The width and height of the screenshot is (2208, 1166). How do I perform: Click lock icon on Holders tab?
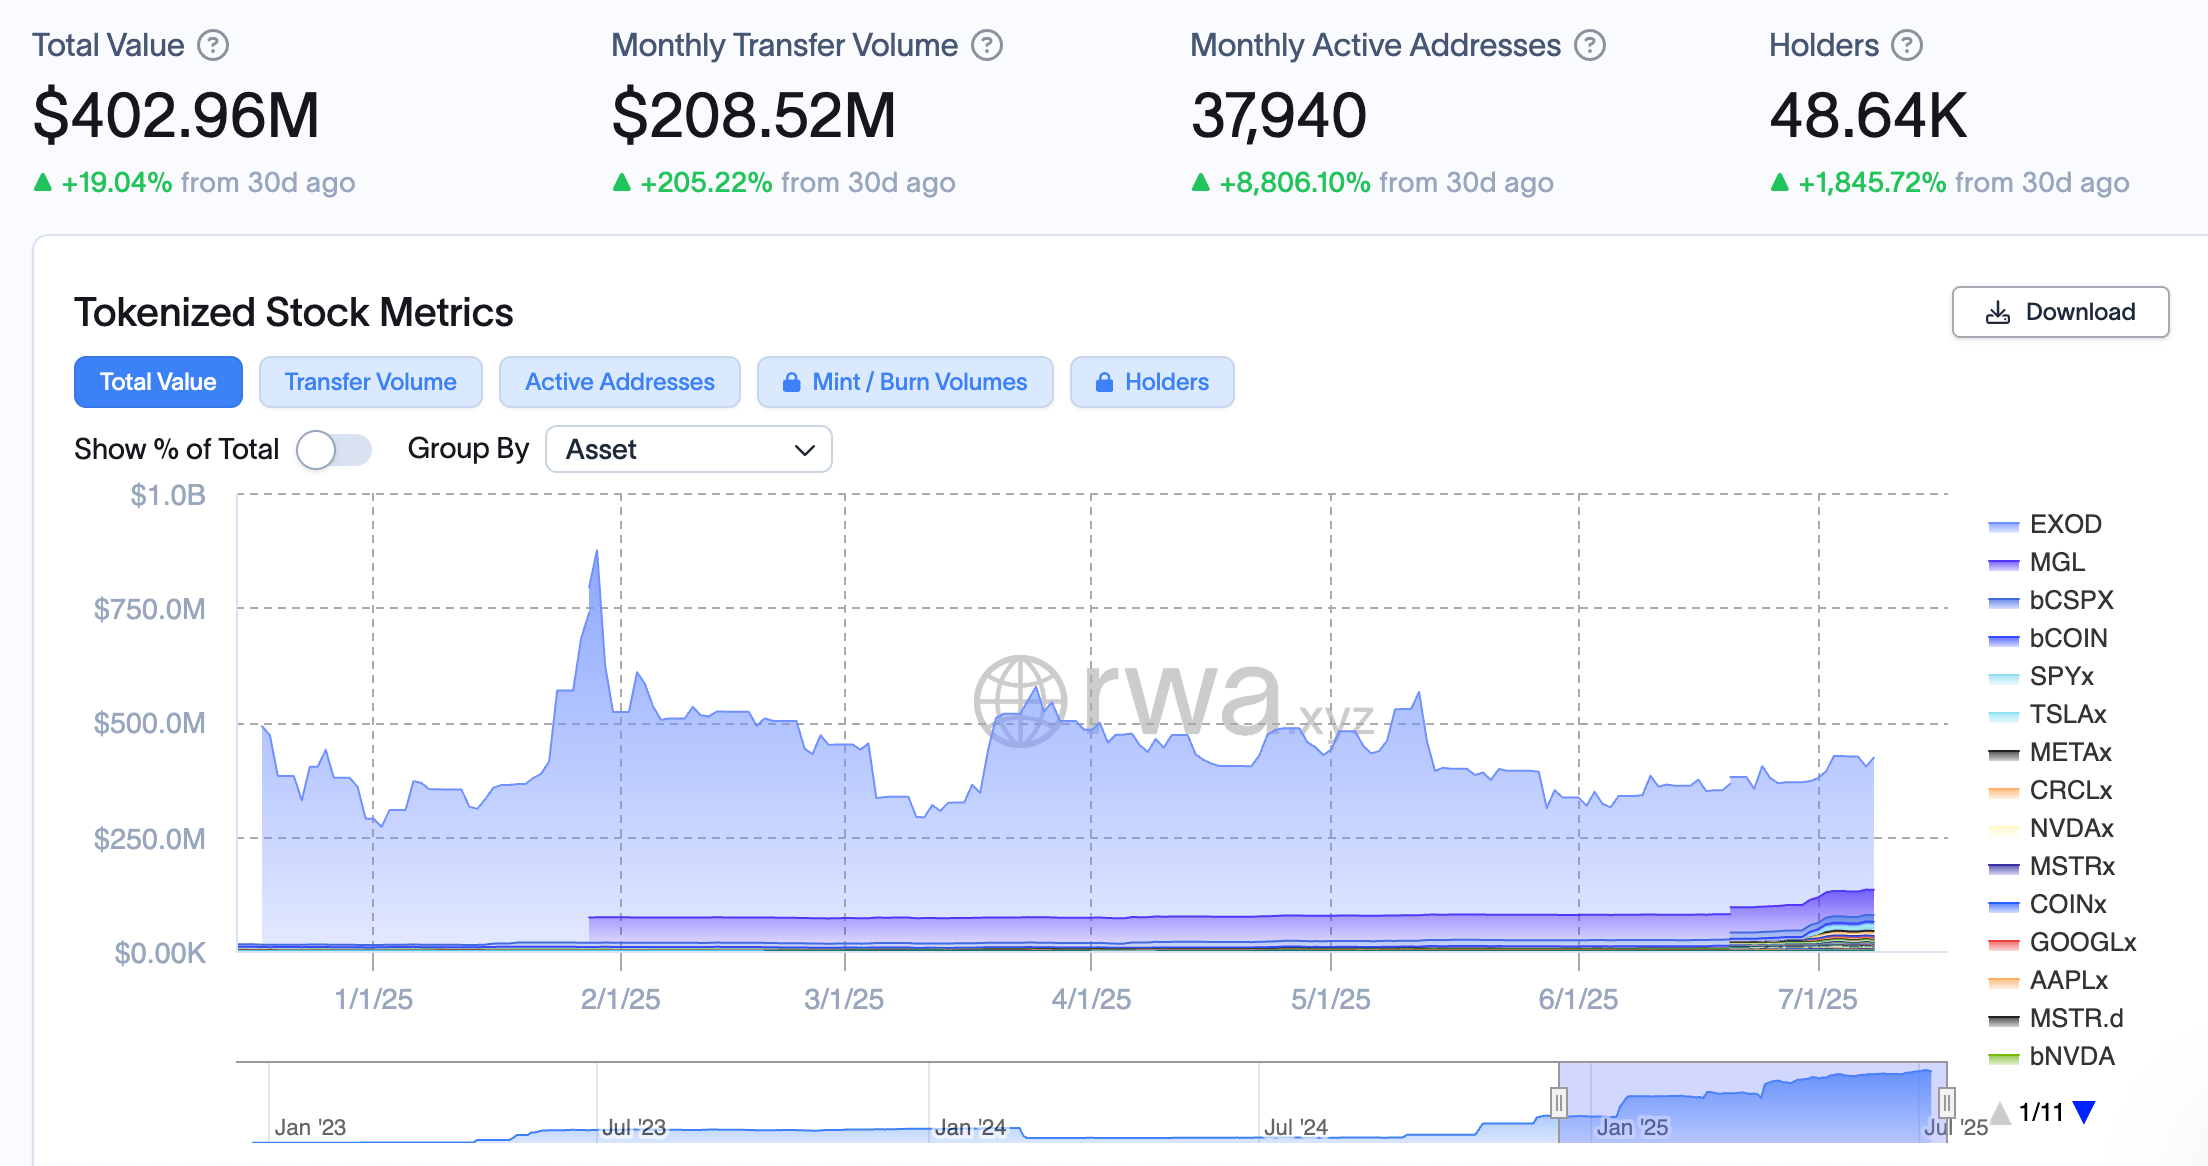pyautogui.click(x=1104, y=383)
